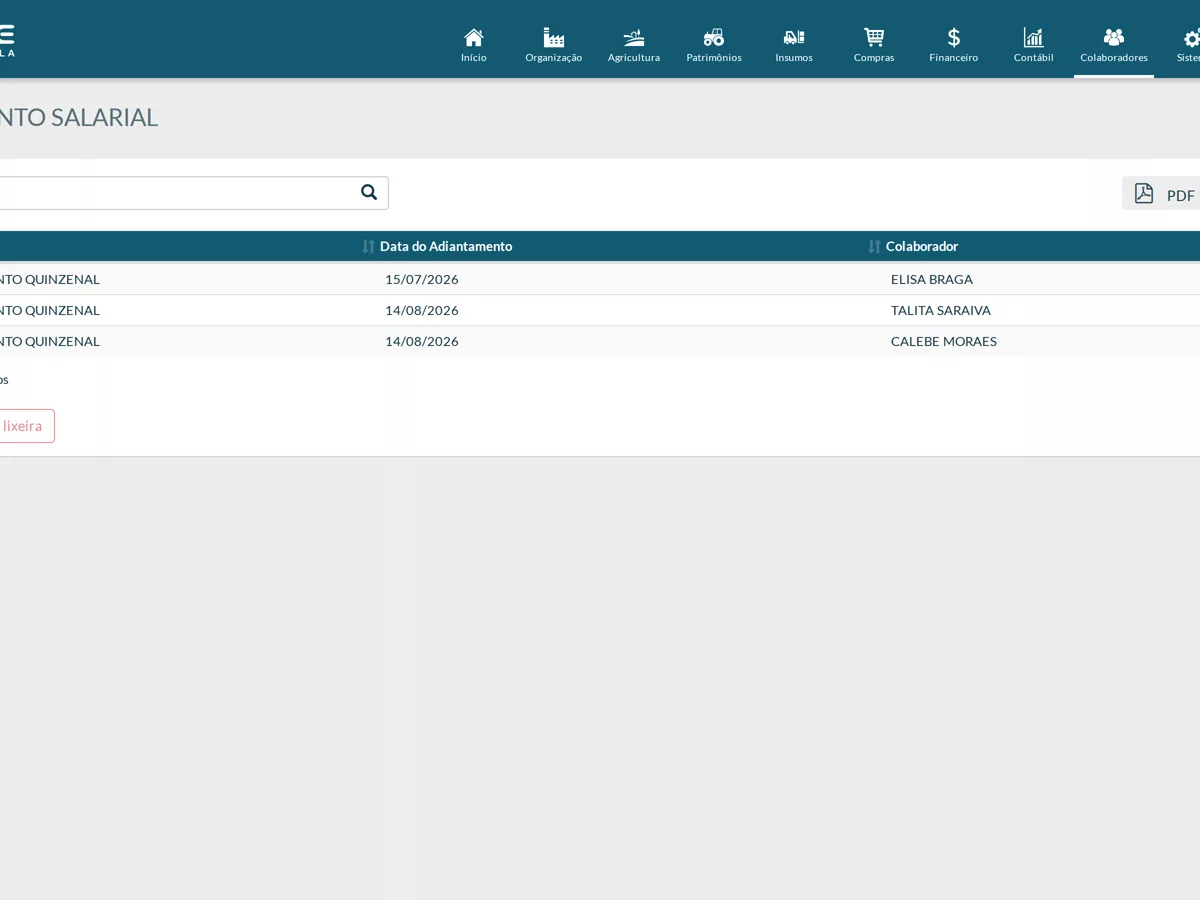
Task: Select the CALEBE MORAES row
Action: 600,341
